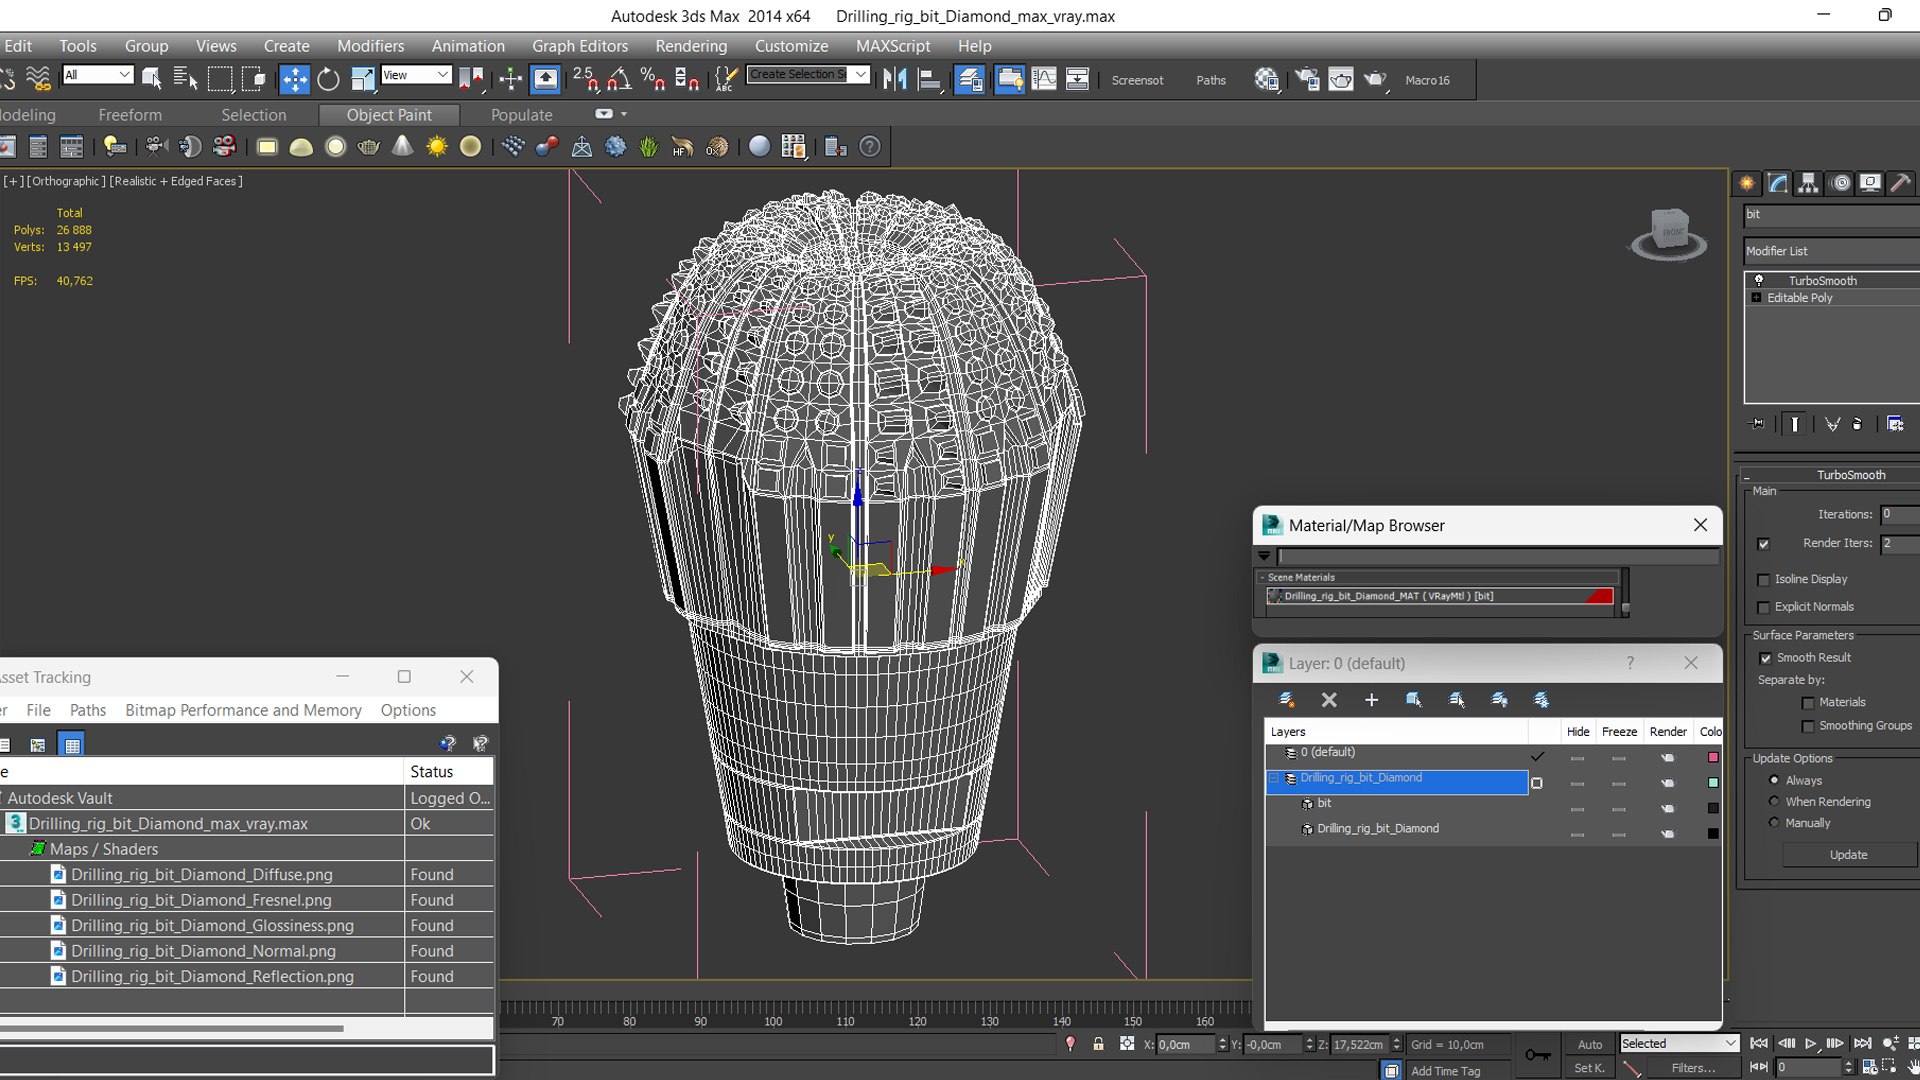Click the Delete layer X icon
This screenshot has width=1920, height=1080.
(1329, 700)
